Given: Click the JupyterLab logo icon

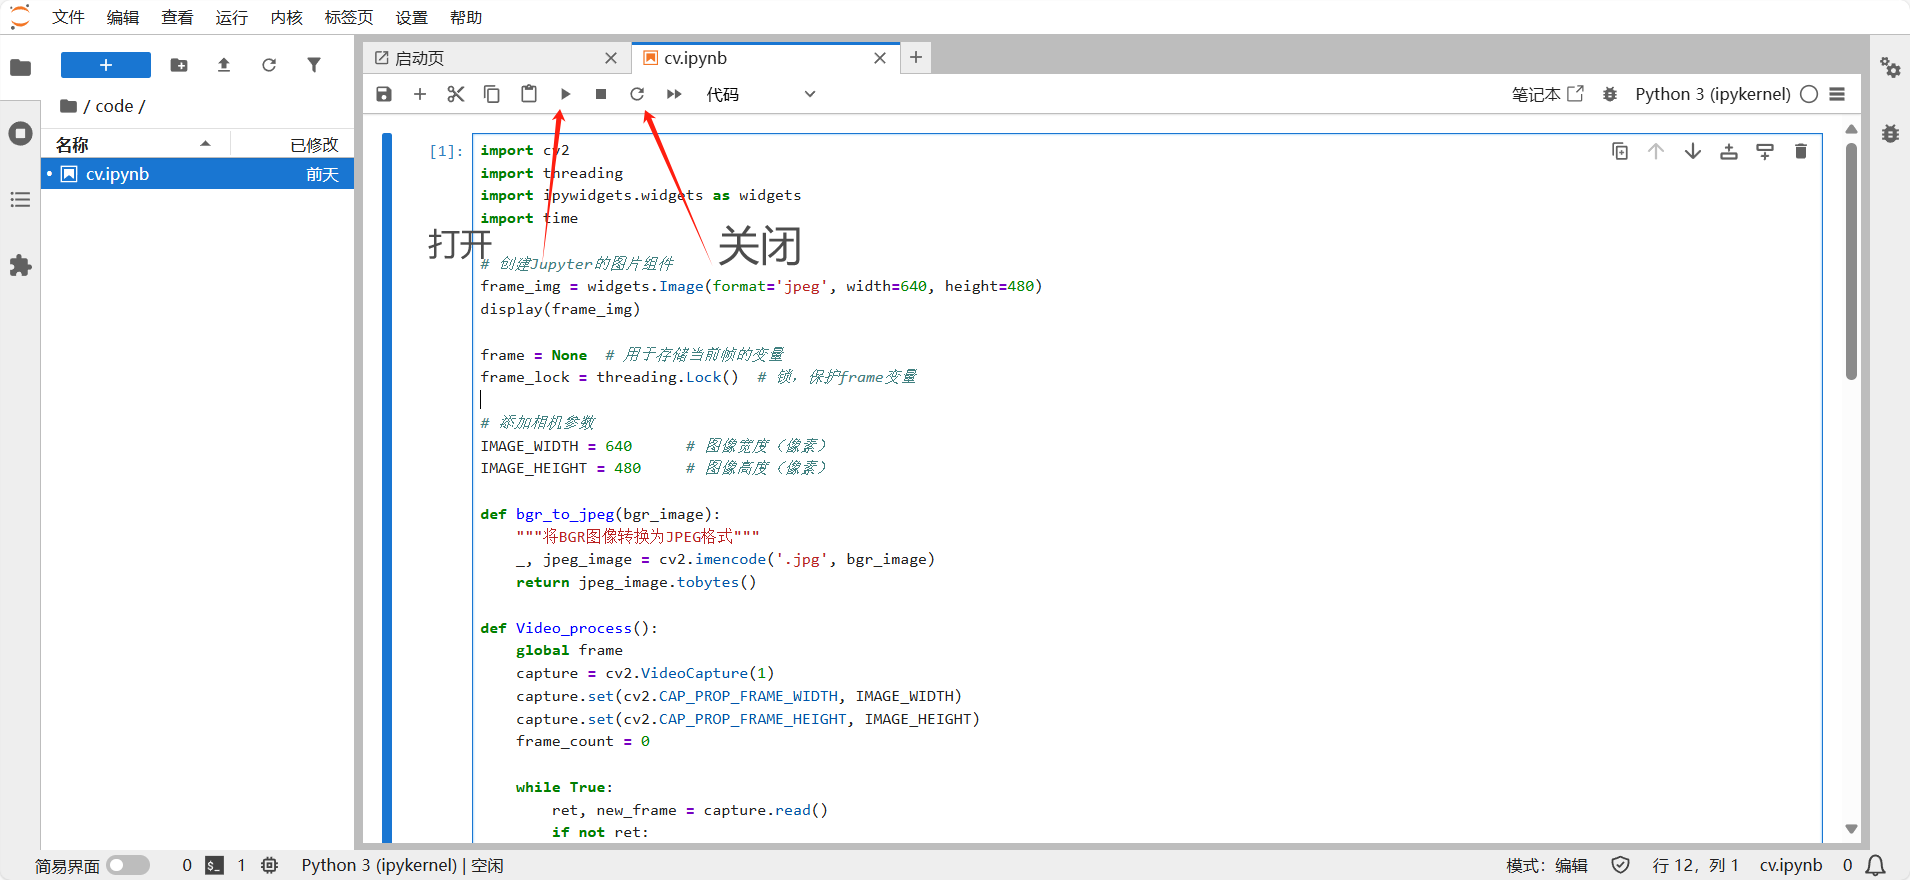Looking at the screenshot, I should click(20, 17).
